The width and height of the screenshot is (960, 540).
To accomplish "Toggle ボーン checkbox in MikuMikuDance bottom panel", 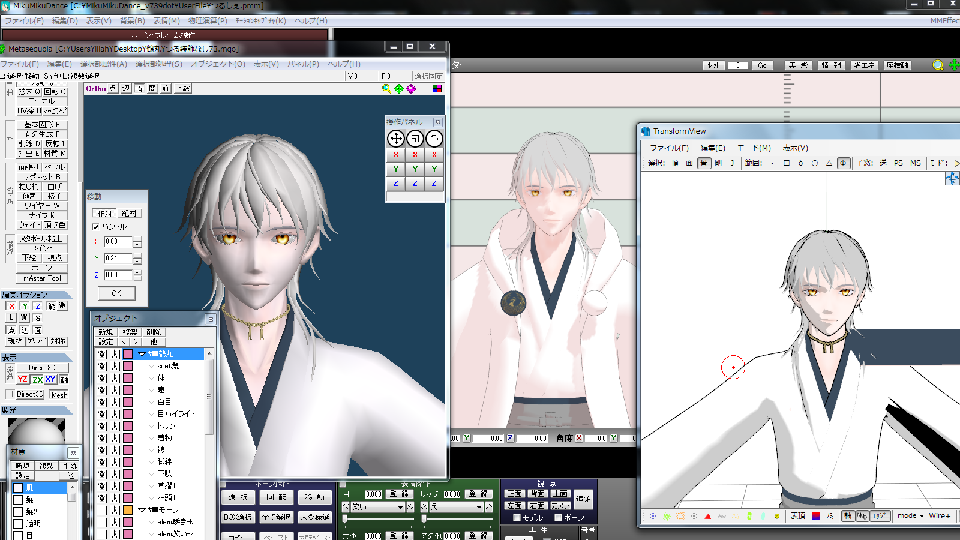I will [x=558, y=518].
